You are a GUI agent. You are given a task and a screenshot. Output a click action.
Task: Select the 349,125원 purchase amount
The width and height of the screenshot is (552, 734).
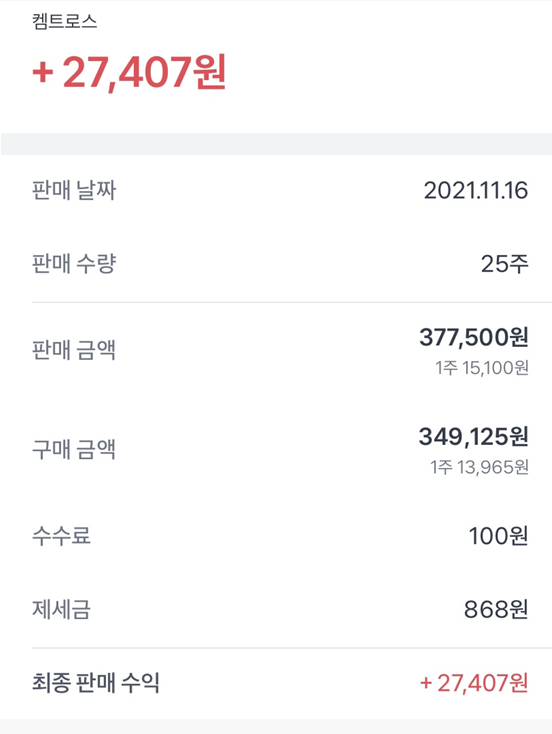coord(474,436)
